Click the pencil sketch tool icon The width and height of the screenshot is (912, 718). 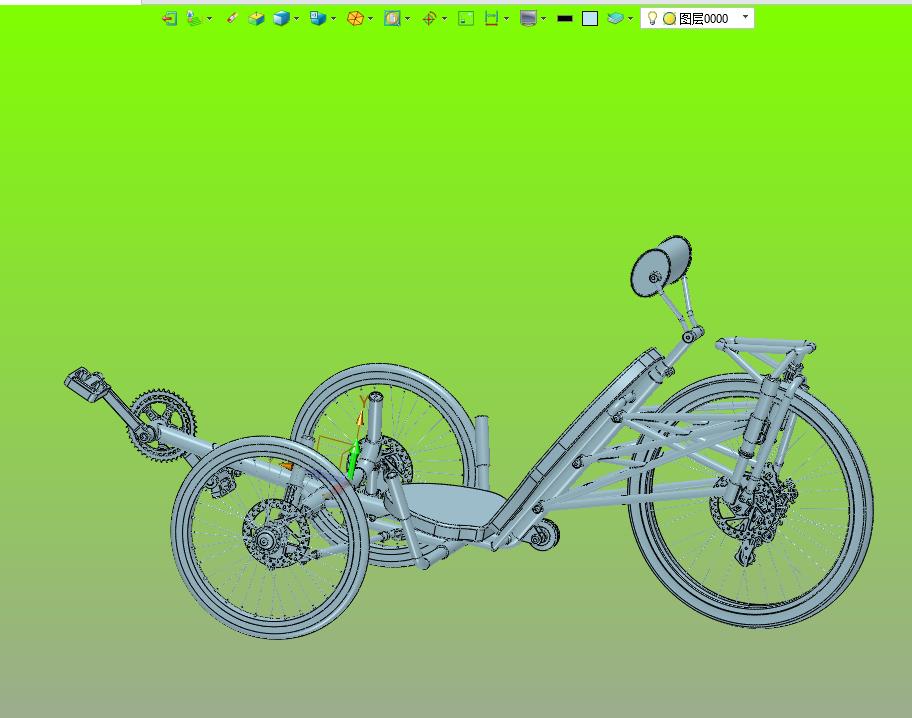point(231,18)
